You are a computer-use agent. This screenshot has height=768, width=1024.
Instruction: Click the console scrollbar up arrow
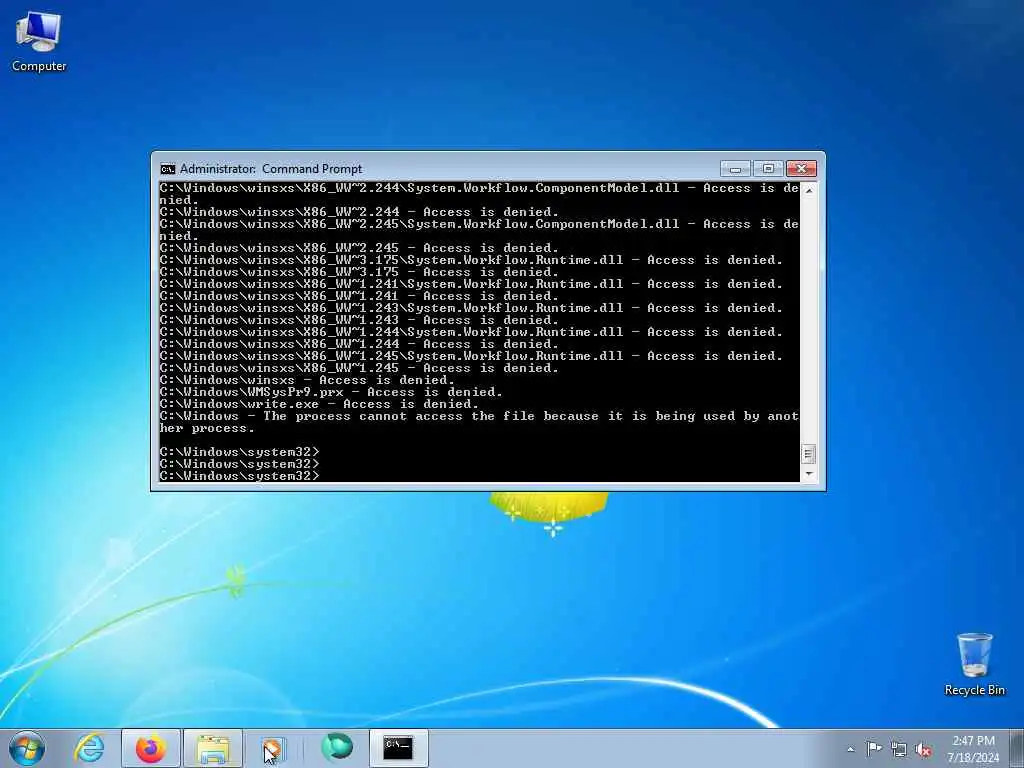click(808, 191)
